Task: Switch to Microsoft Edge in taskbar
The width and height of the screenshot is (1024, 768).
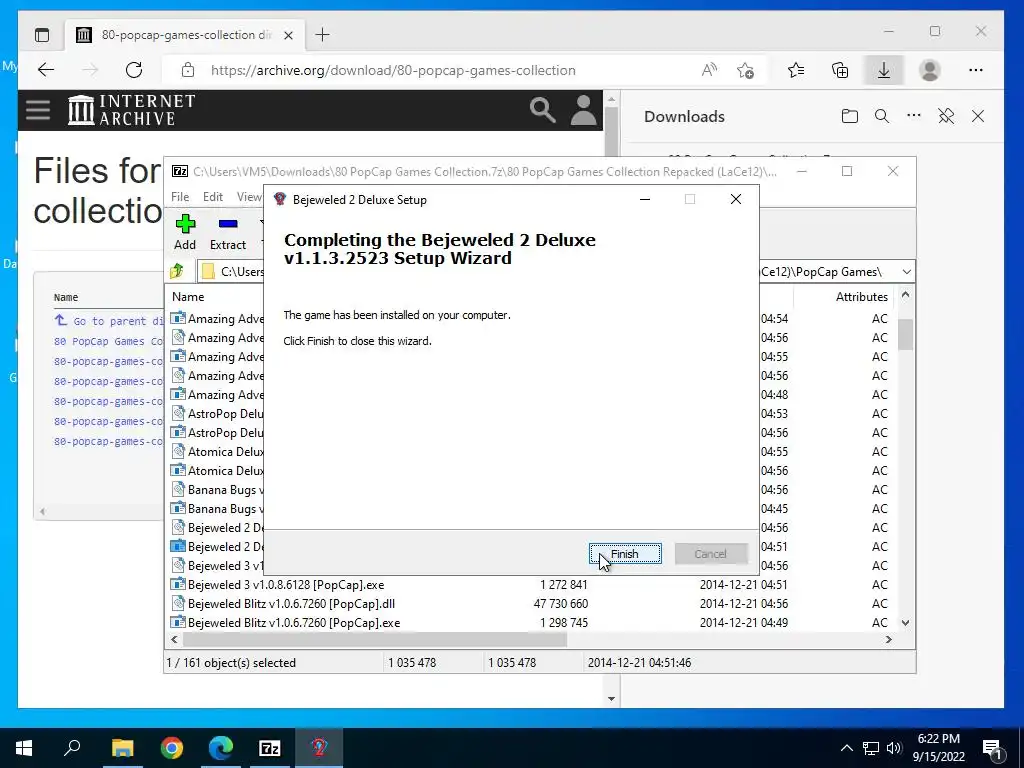Action: point(221,748)
